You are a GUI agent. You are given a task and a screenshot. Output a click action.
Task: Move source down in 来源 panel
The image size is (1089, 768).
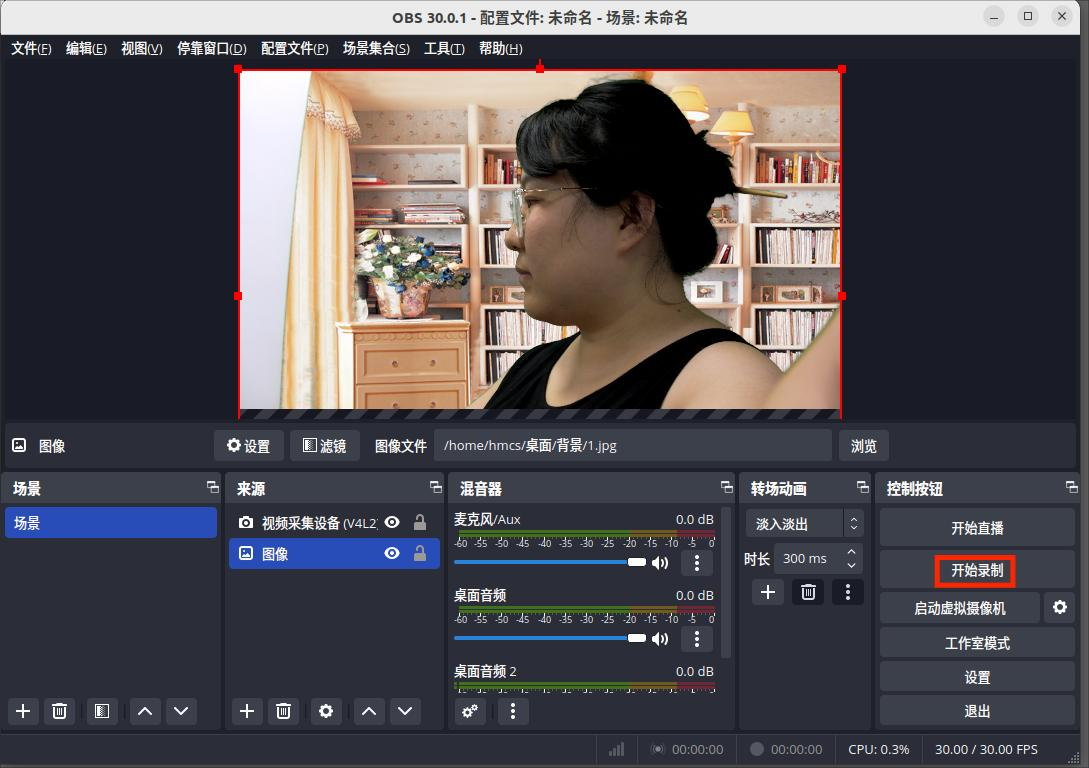405,711
